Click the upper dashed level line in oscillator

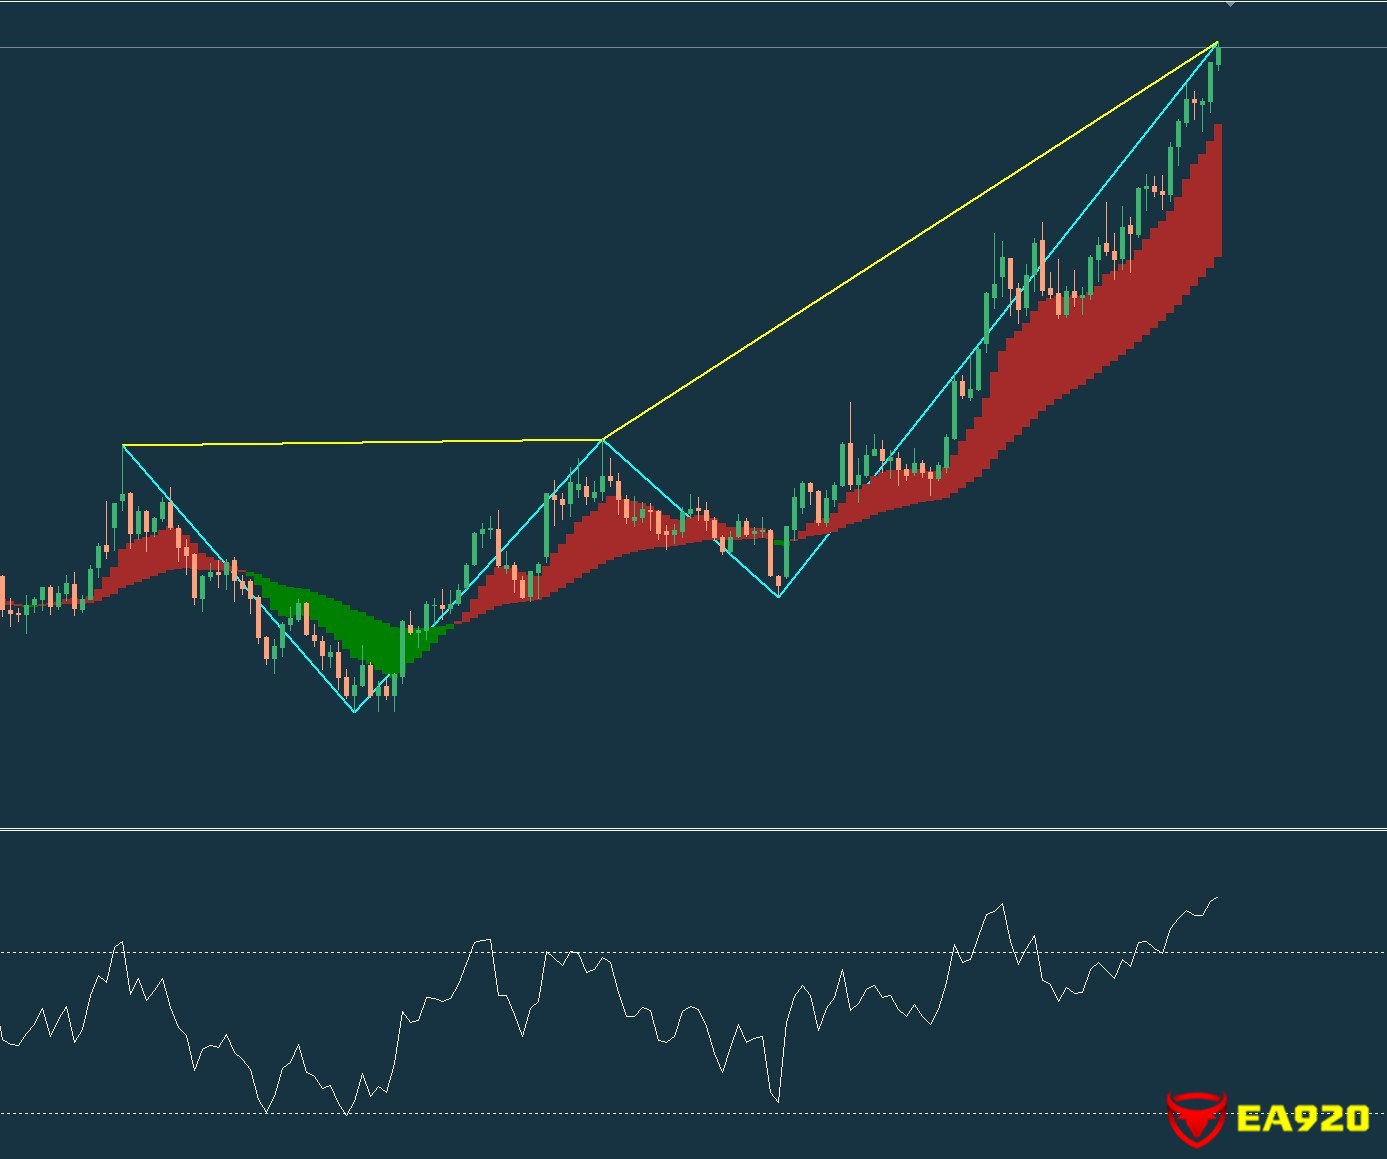[700, 952]
